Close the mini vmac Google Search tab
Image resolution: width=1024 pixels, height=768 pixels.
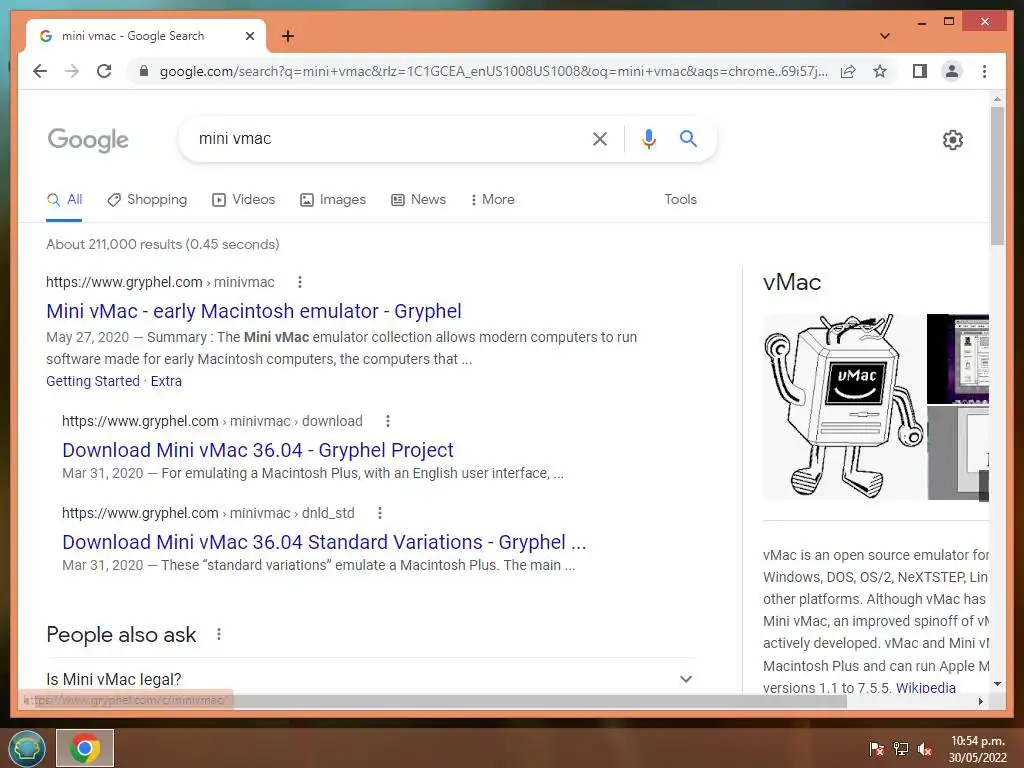point(249,36)
